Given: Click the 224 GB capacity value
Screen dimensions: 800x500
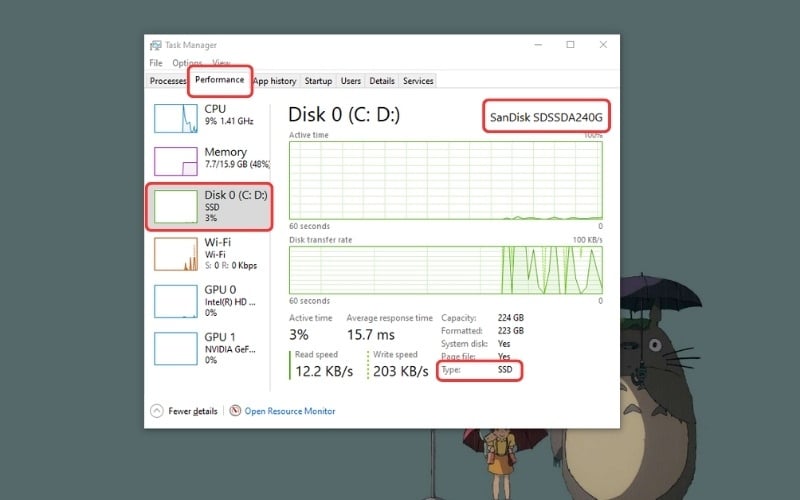Looking at the screenshot, I should [511, 317].
